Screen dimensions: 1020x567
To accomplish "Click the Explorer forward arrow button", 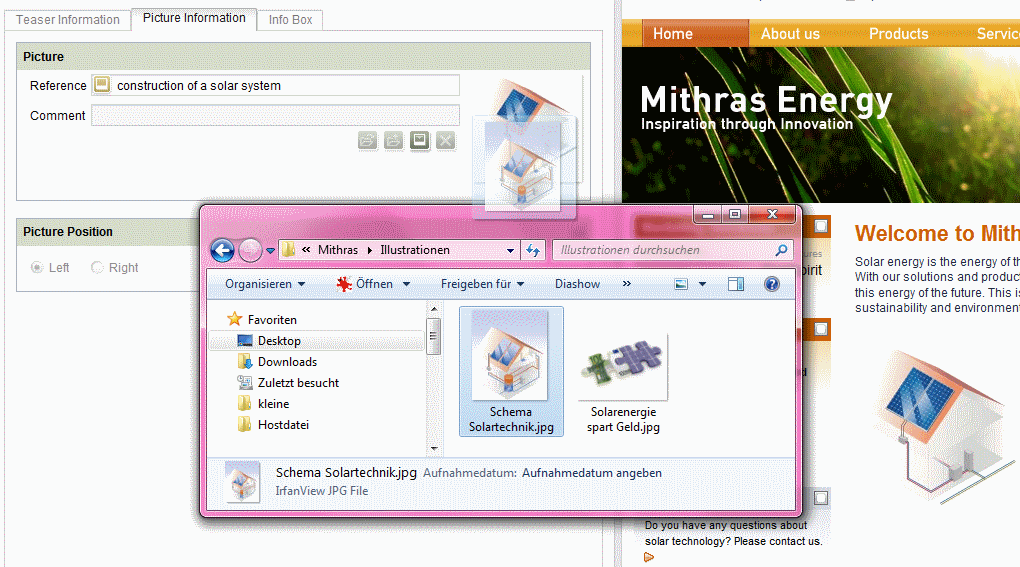I will pos(250,250).
